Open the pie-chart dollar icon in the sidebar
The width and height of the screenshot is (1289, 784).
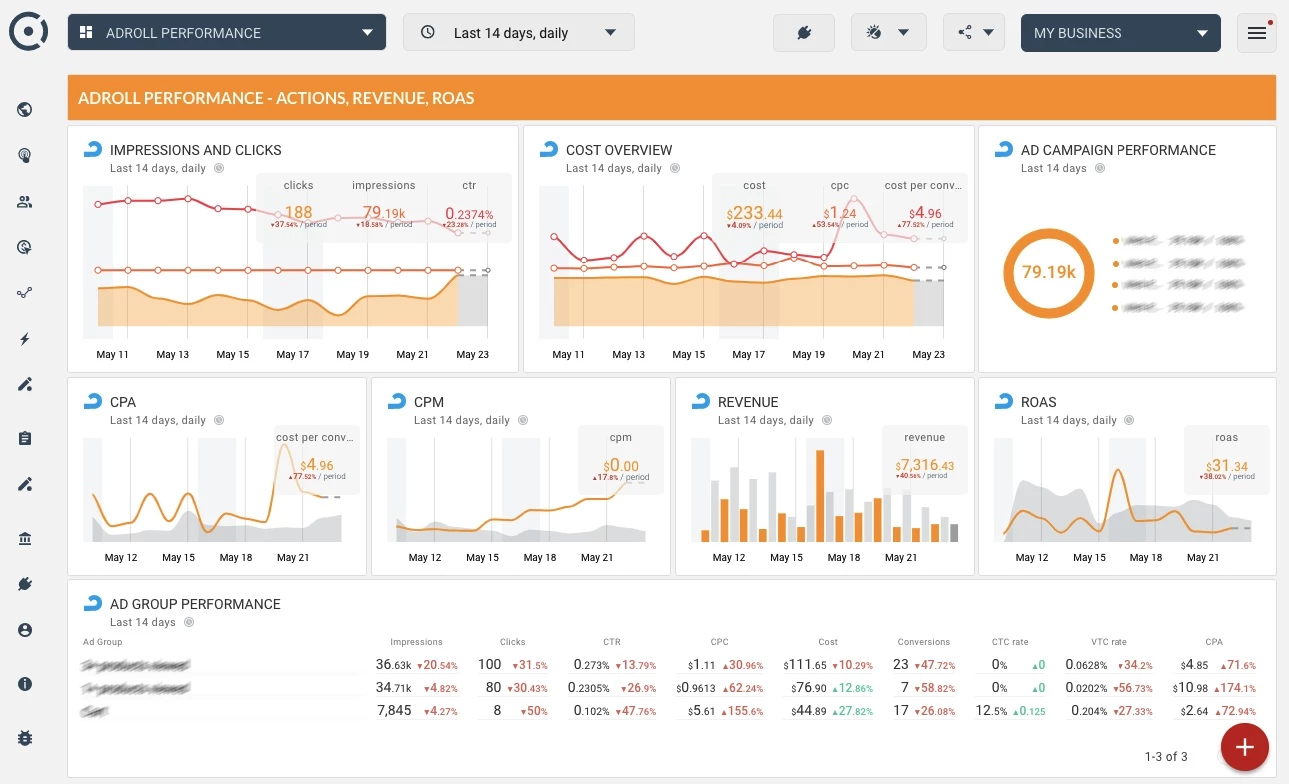(25, 247)
